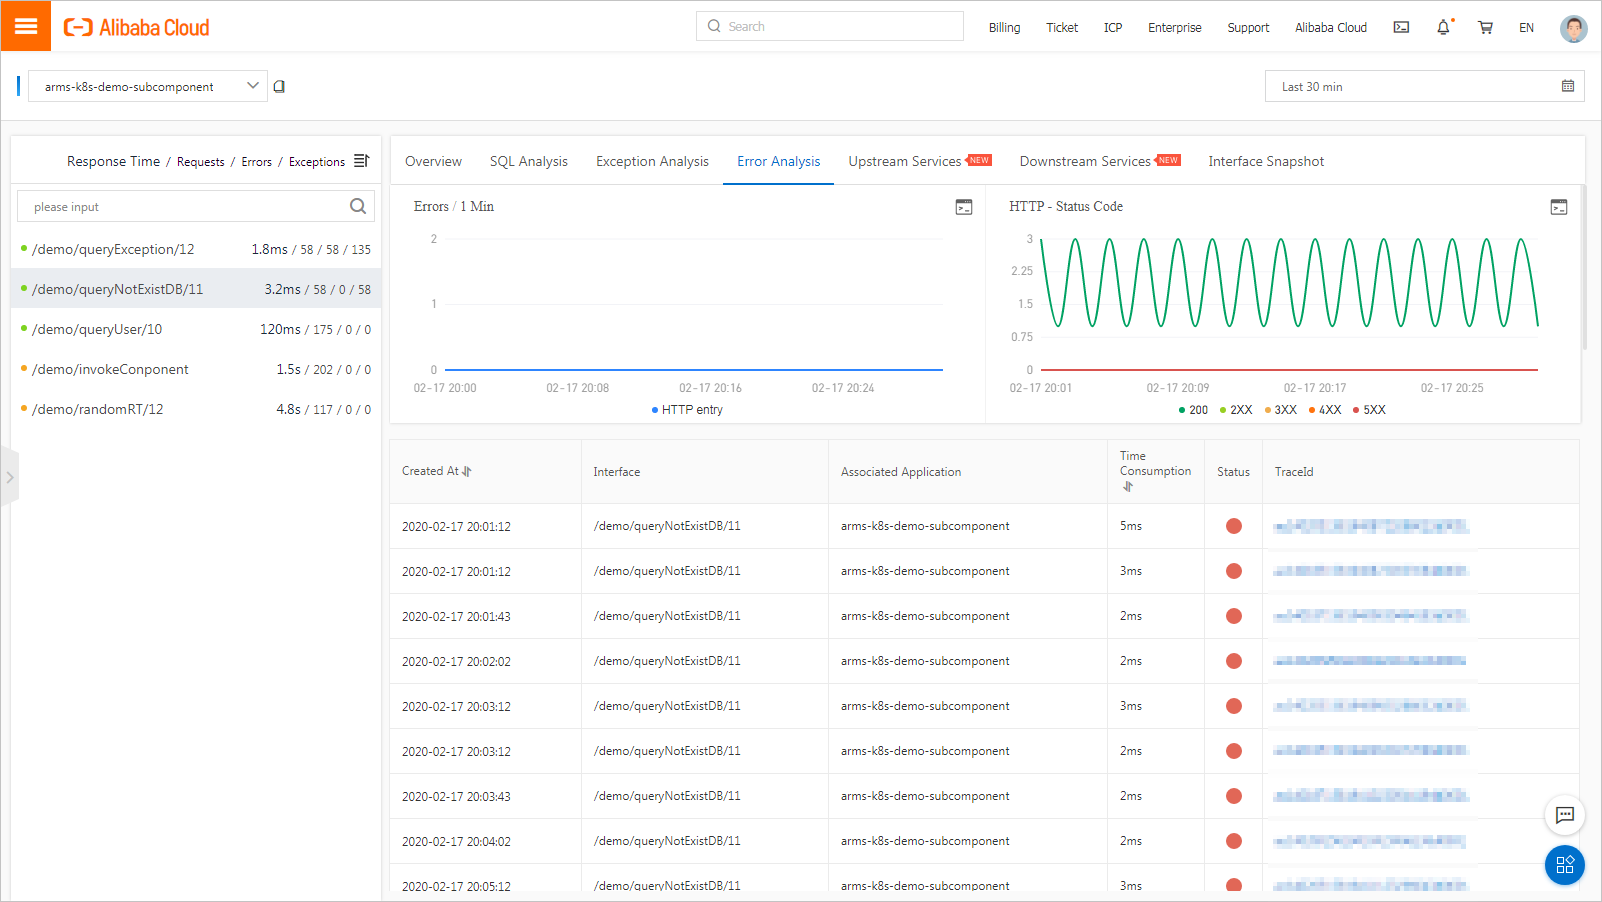The height and width of the screenshot is (902, 1602).
Task: Sort interfaces by Response Time
Action: click(x=113, y=161)
